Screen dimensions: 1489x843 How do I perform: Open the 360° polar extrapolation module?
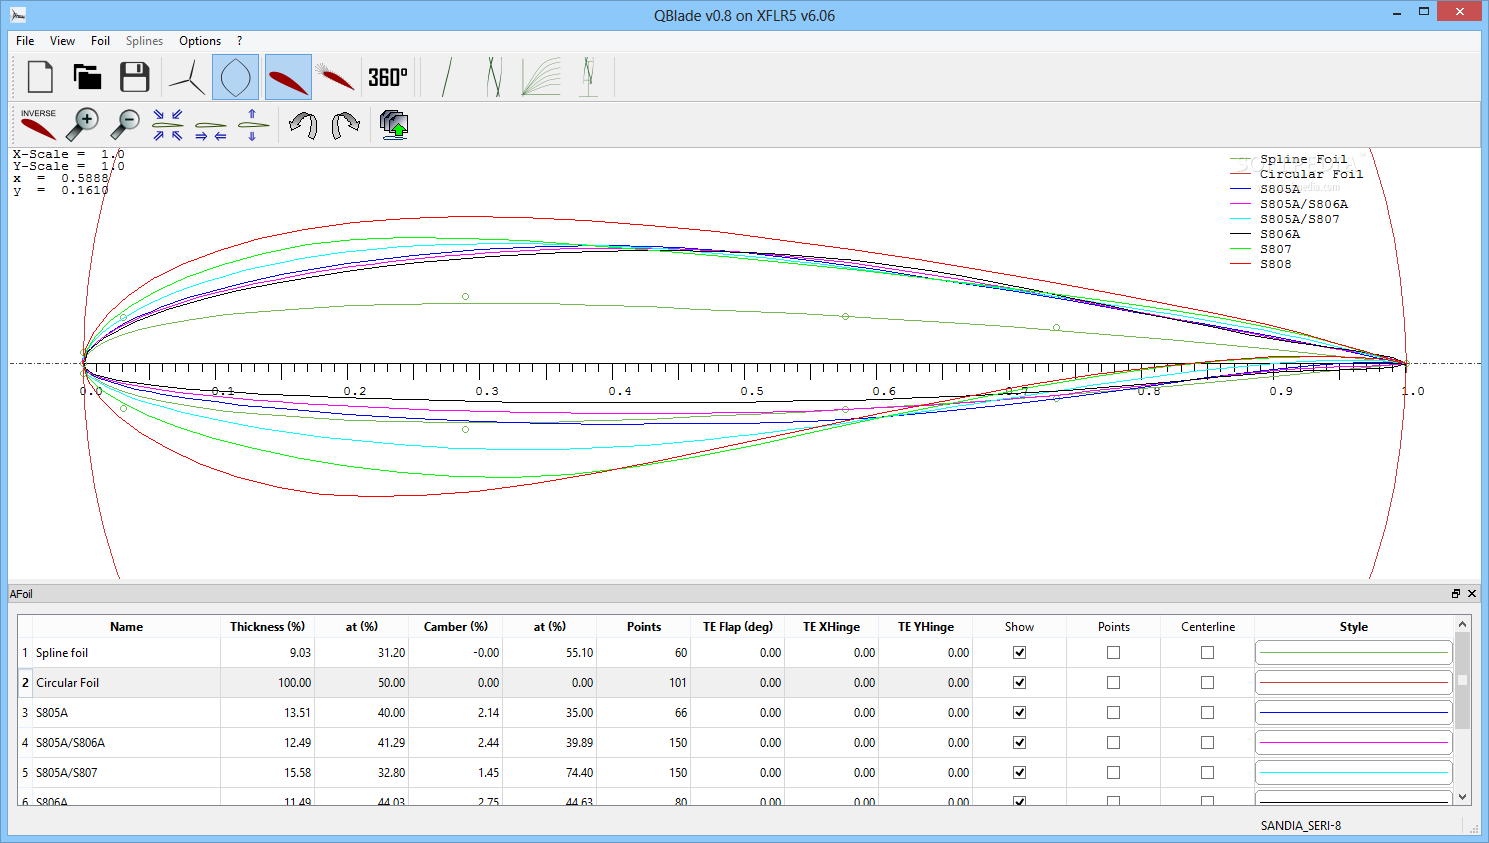(388, 77)
